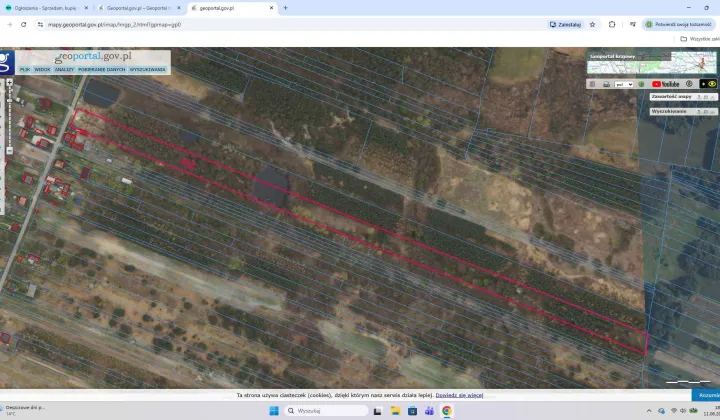Open the Windows Start menu

coord(274,410)
